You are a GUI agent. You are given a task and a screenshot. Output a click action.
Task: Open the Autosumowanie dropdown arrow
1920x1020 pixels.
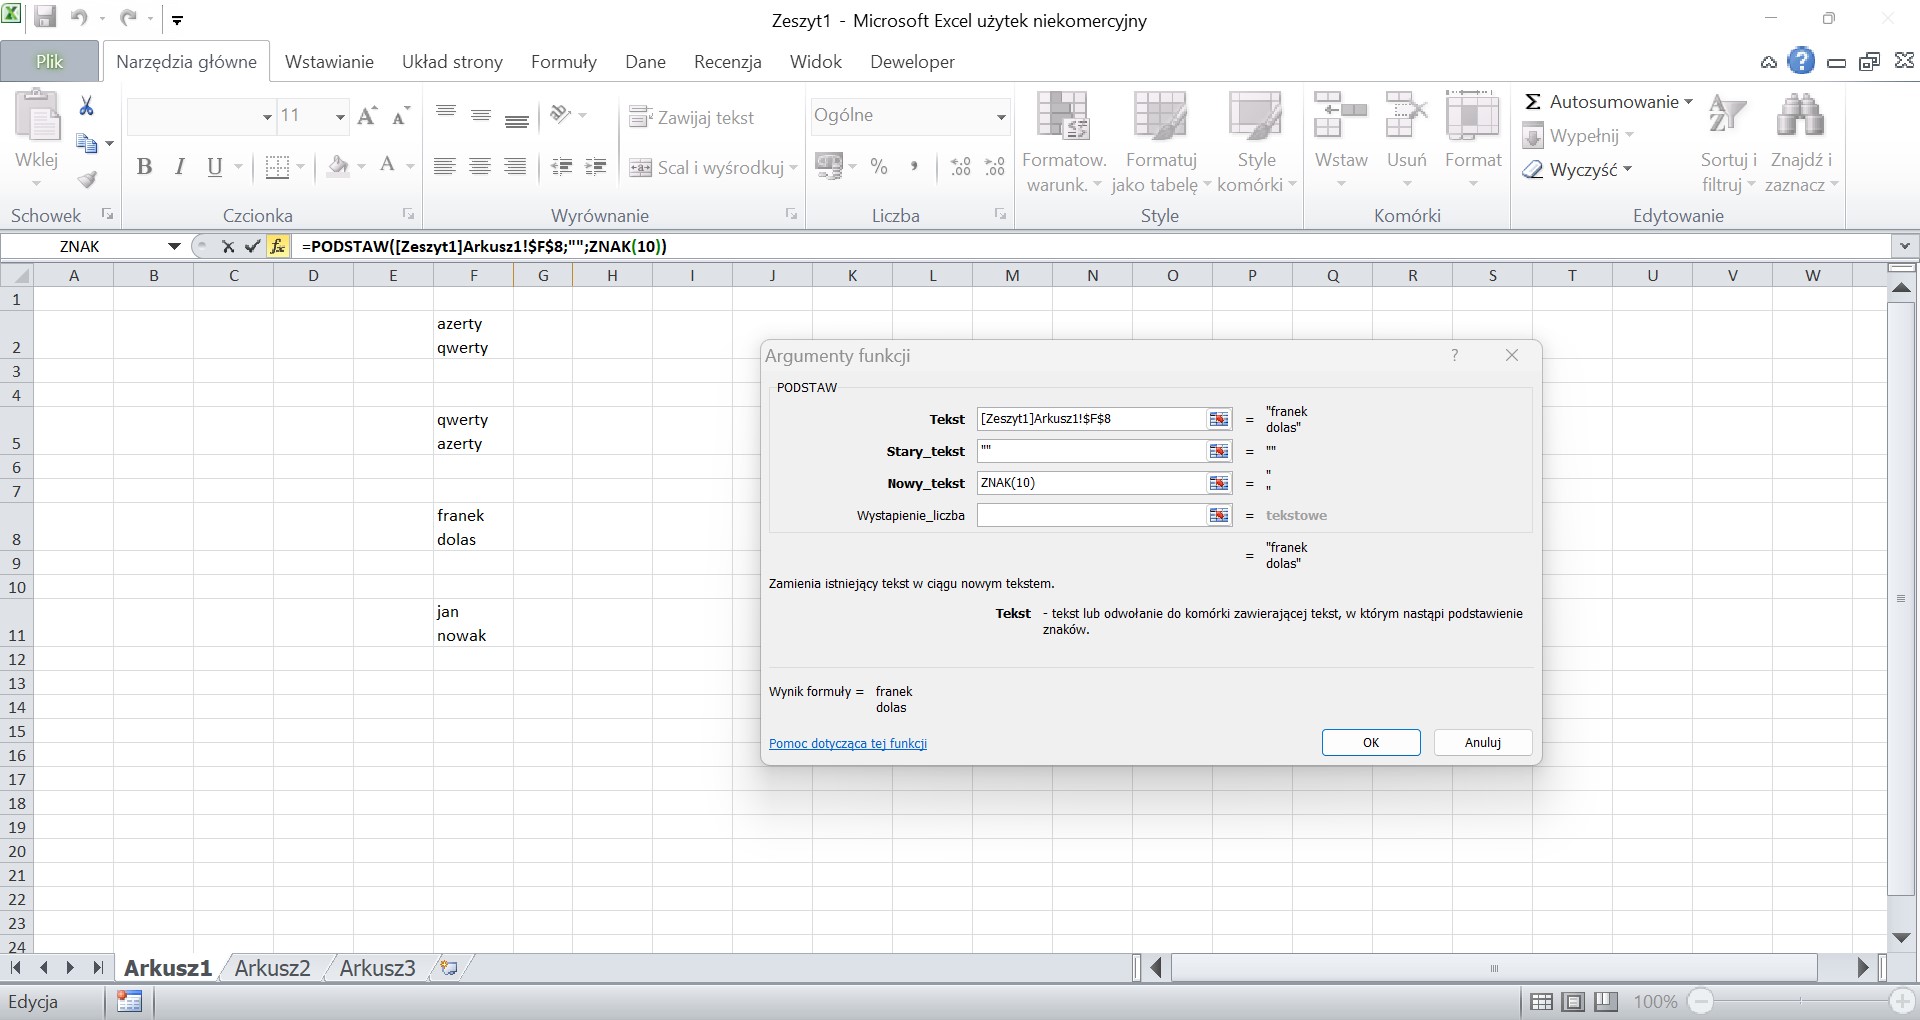coord(1689,102)
